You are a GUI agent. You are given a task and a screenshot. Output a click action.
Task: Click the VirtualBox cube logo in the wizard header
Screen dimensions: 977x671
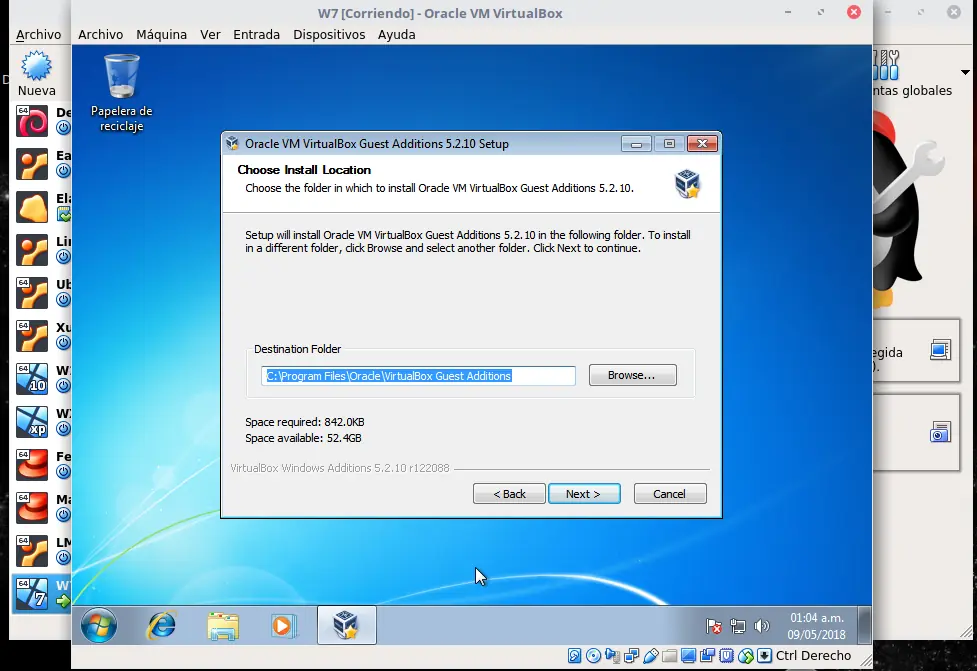pos(687,184)
